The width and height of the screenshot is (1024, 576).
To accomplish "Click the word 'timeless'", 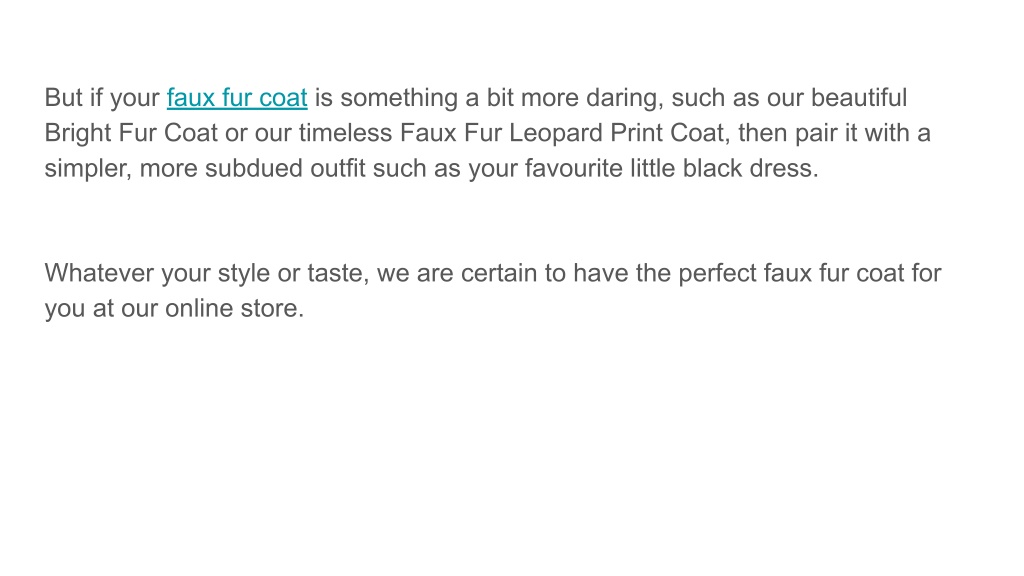I will coord(345,133).
